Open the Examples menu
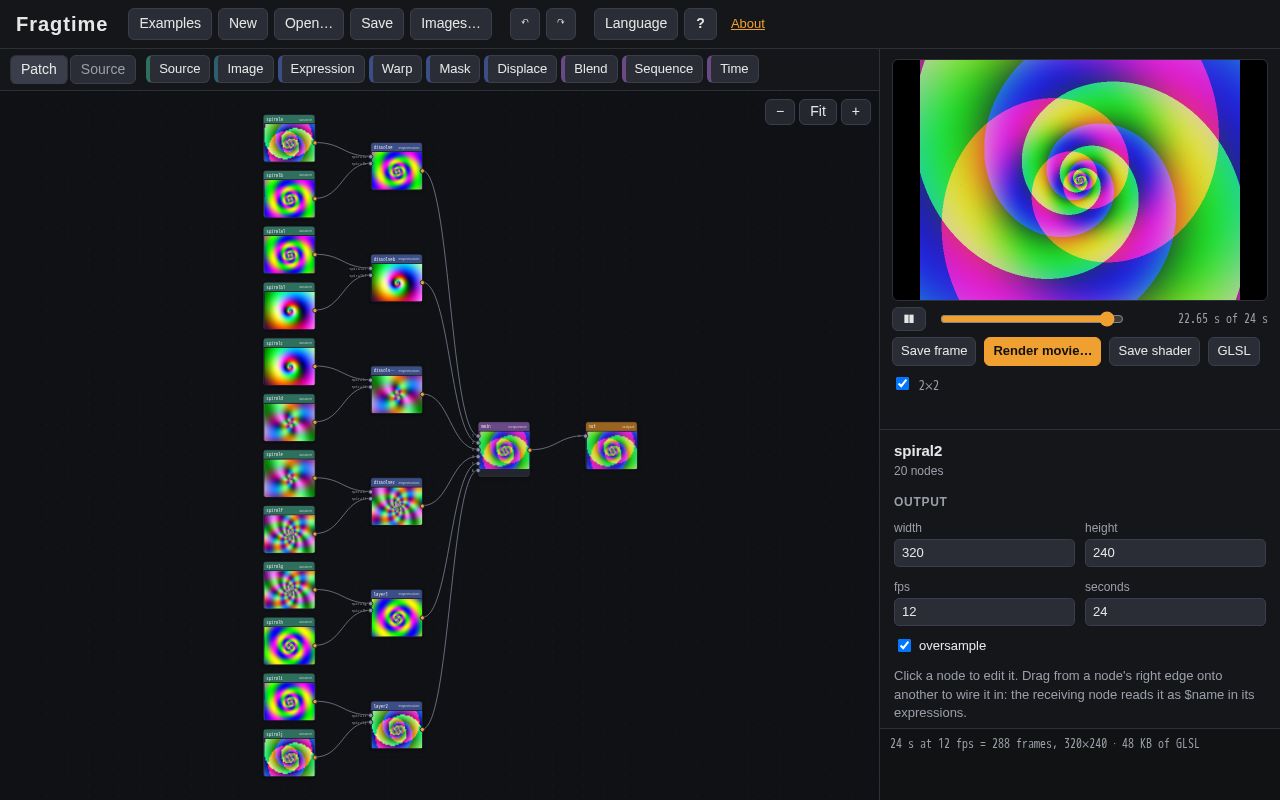 click(x=170, y=24)
